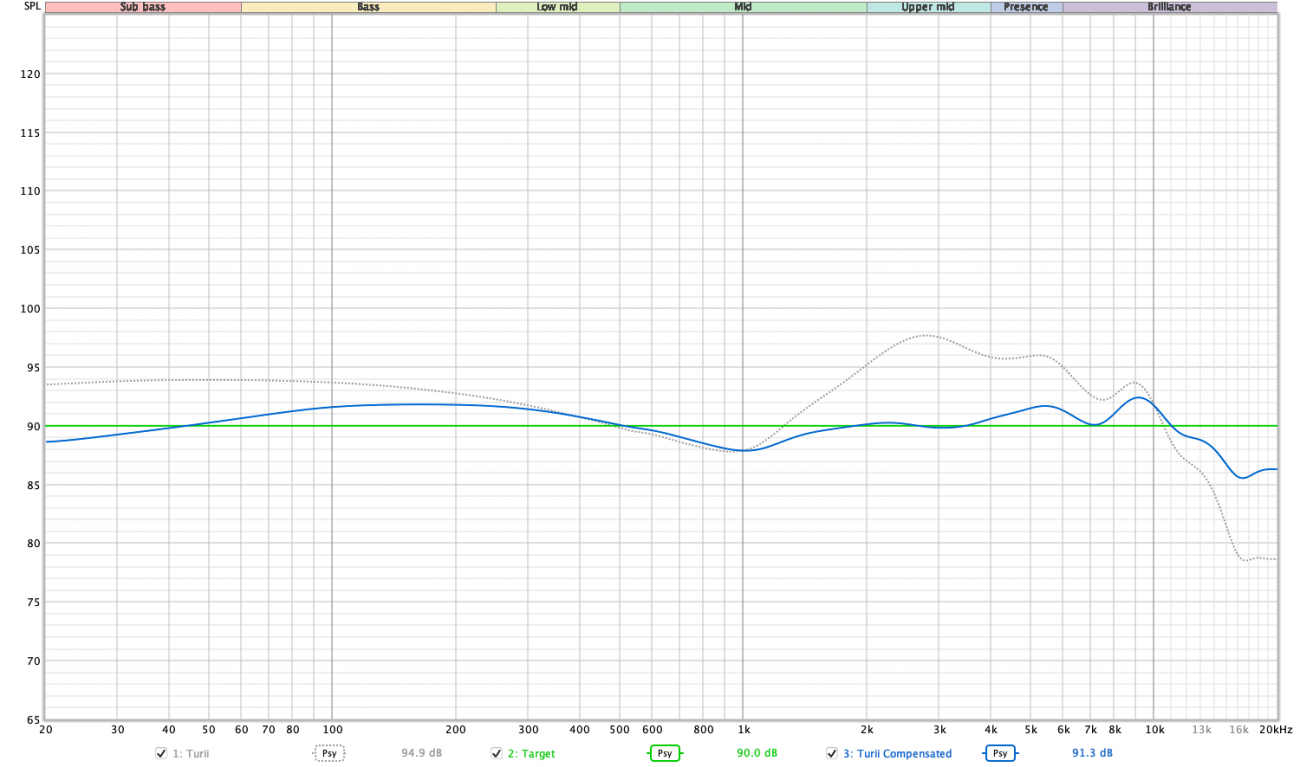Click the 120 SPL axis value
1300x767 pixels.
[30, 74]
